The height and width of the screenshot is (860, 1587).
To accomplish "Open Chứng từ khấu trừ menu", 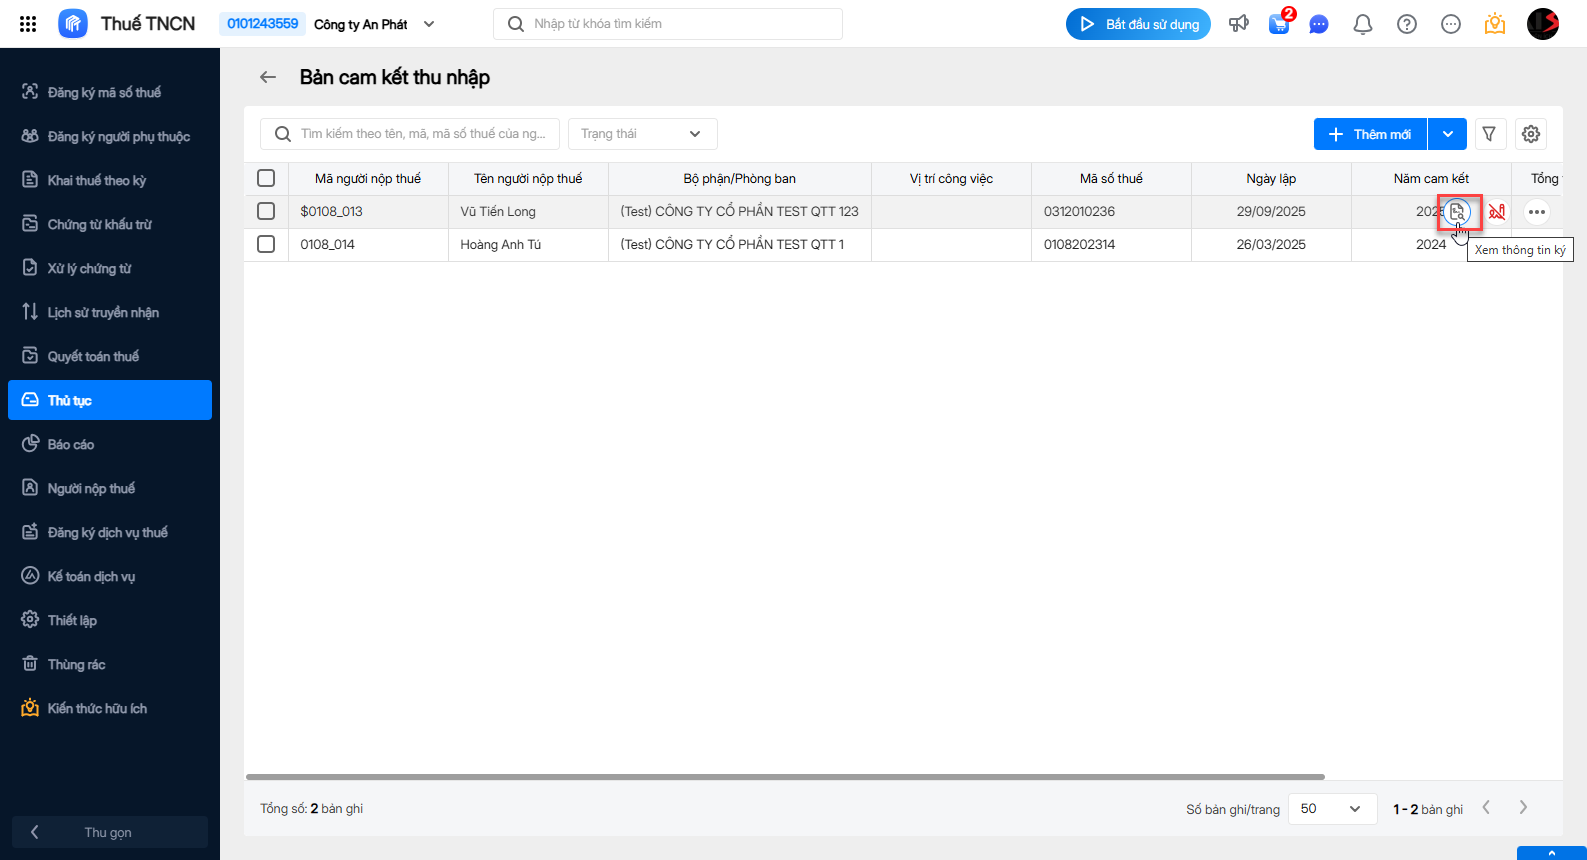I will click(x=110, y=224).
